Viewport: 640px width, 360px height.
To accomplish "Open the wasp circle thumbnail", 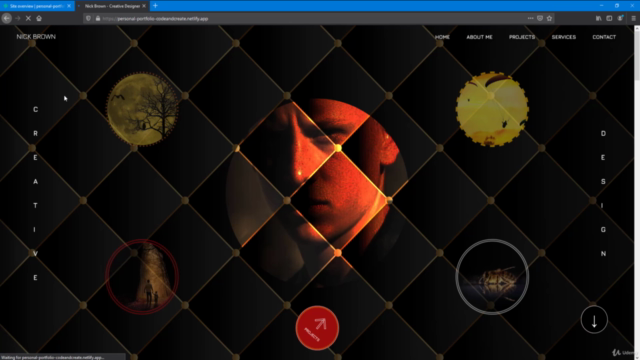I will (492, 277).
